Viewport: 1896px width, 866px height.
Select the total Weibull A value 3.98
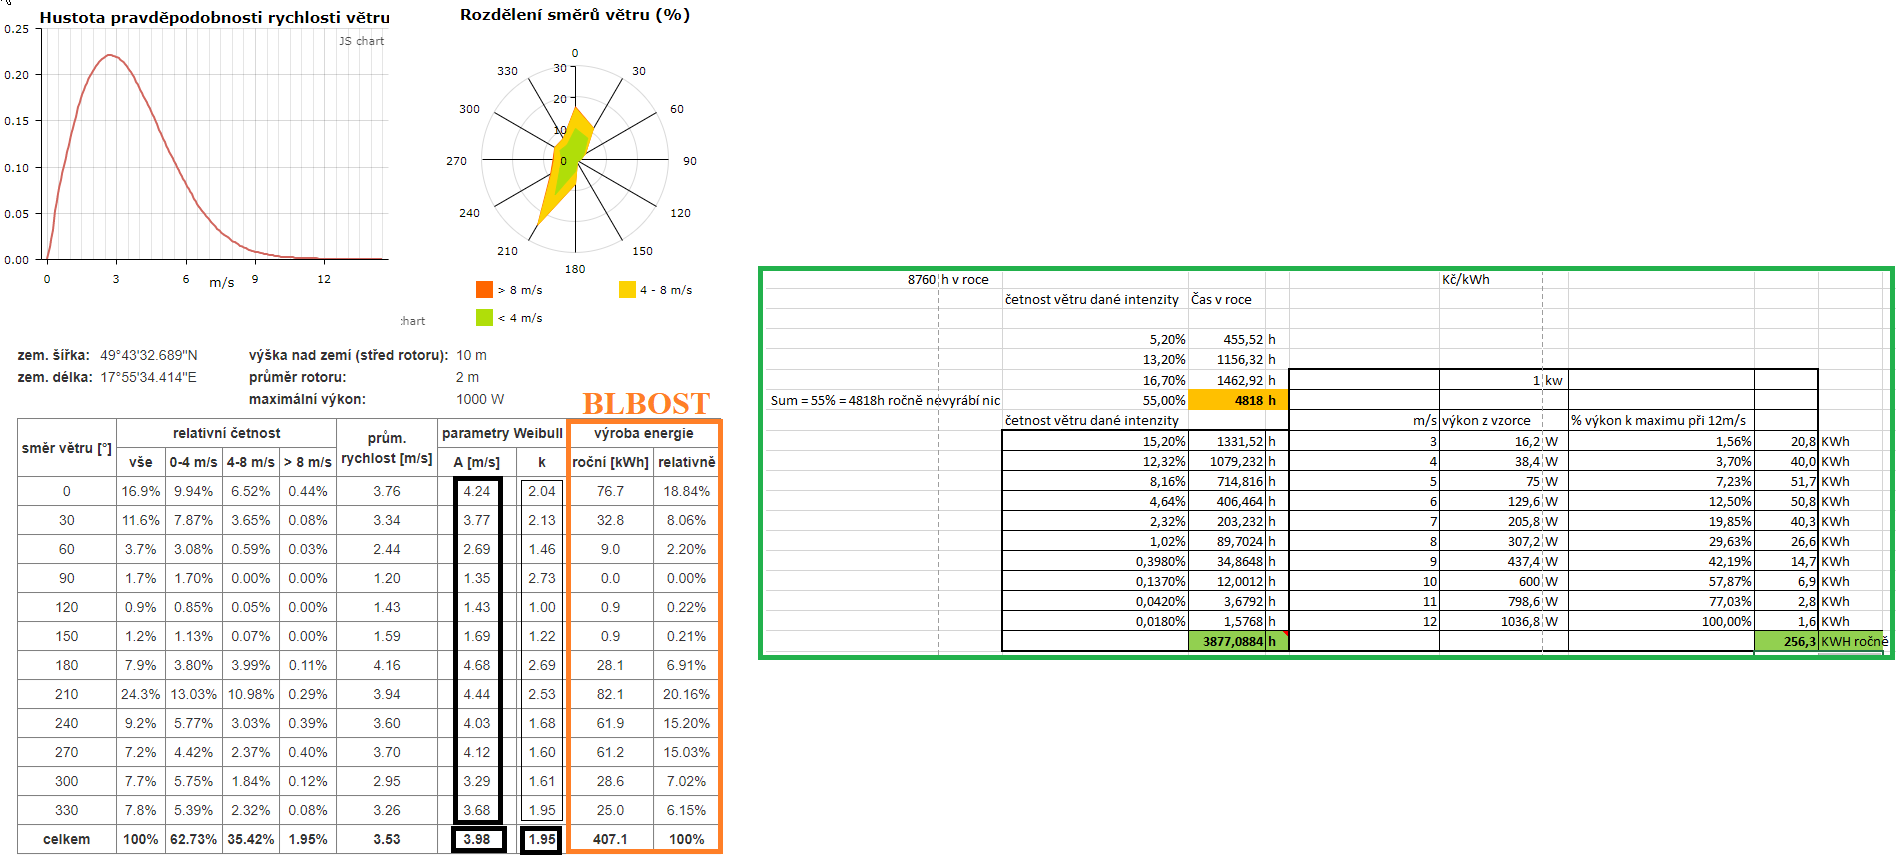point(477,839)
